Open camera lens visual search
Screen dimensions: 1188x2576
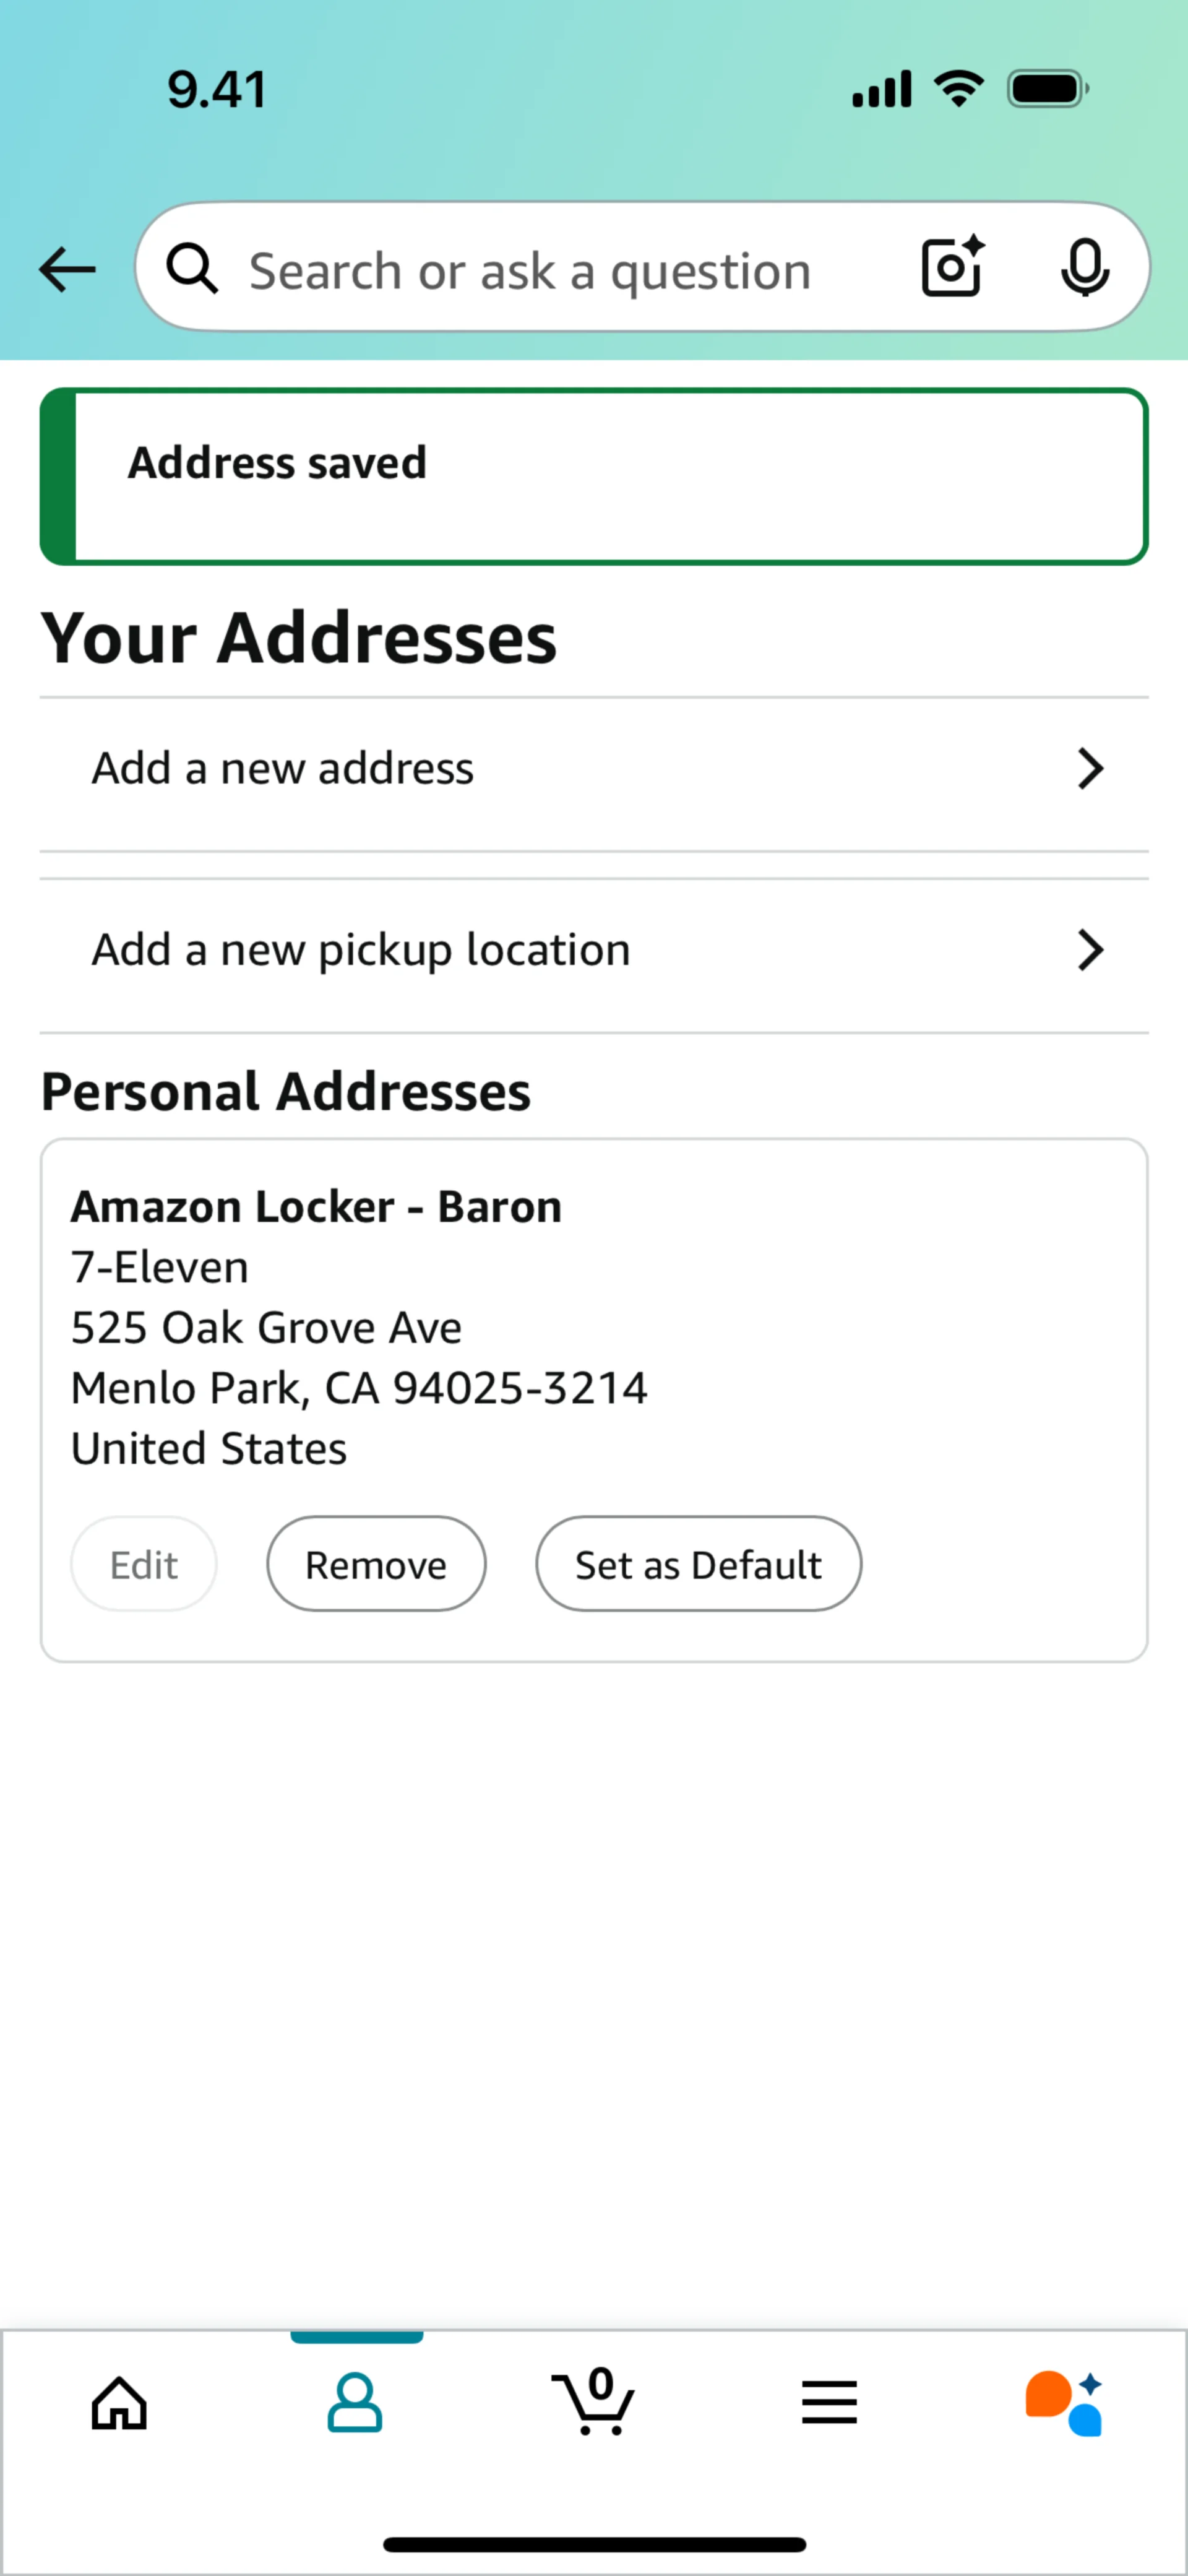[951, 267]
